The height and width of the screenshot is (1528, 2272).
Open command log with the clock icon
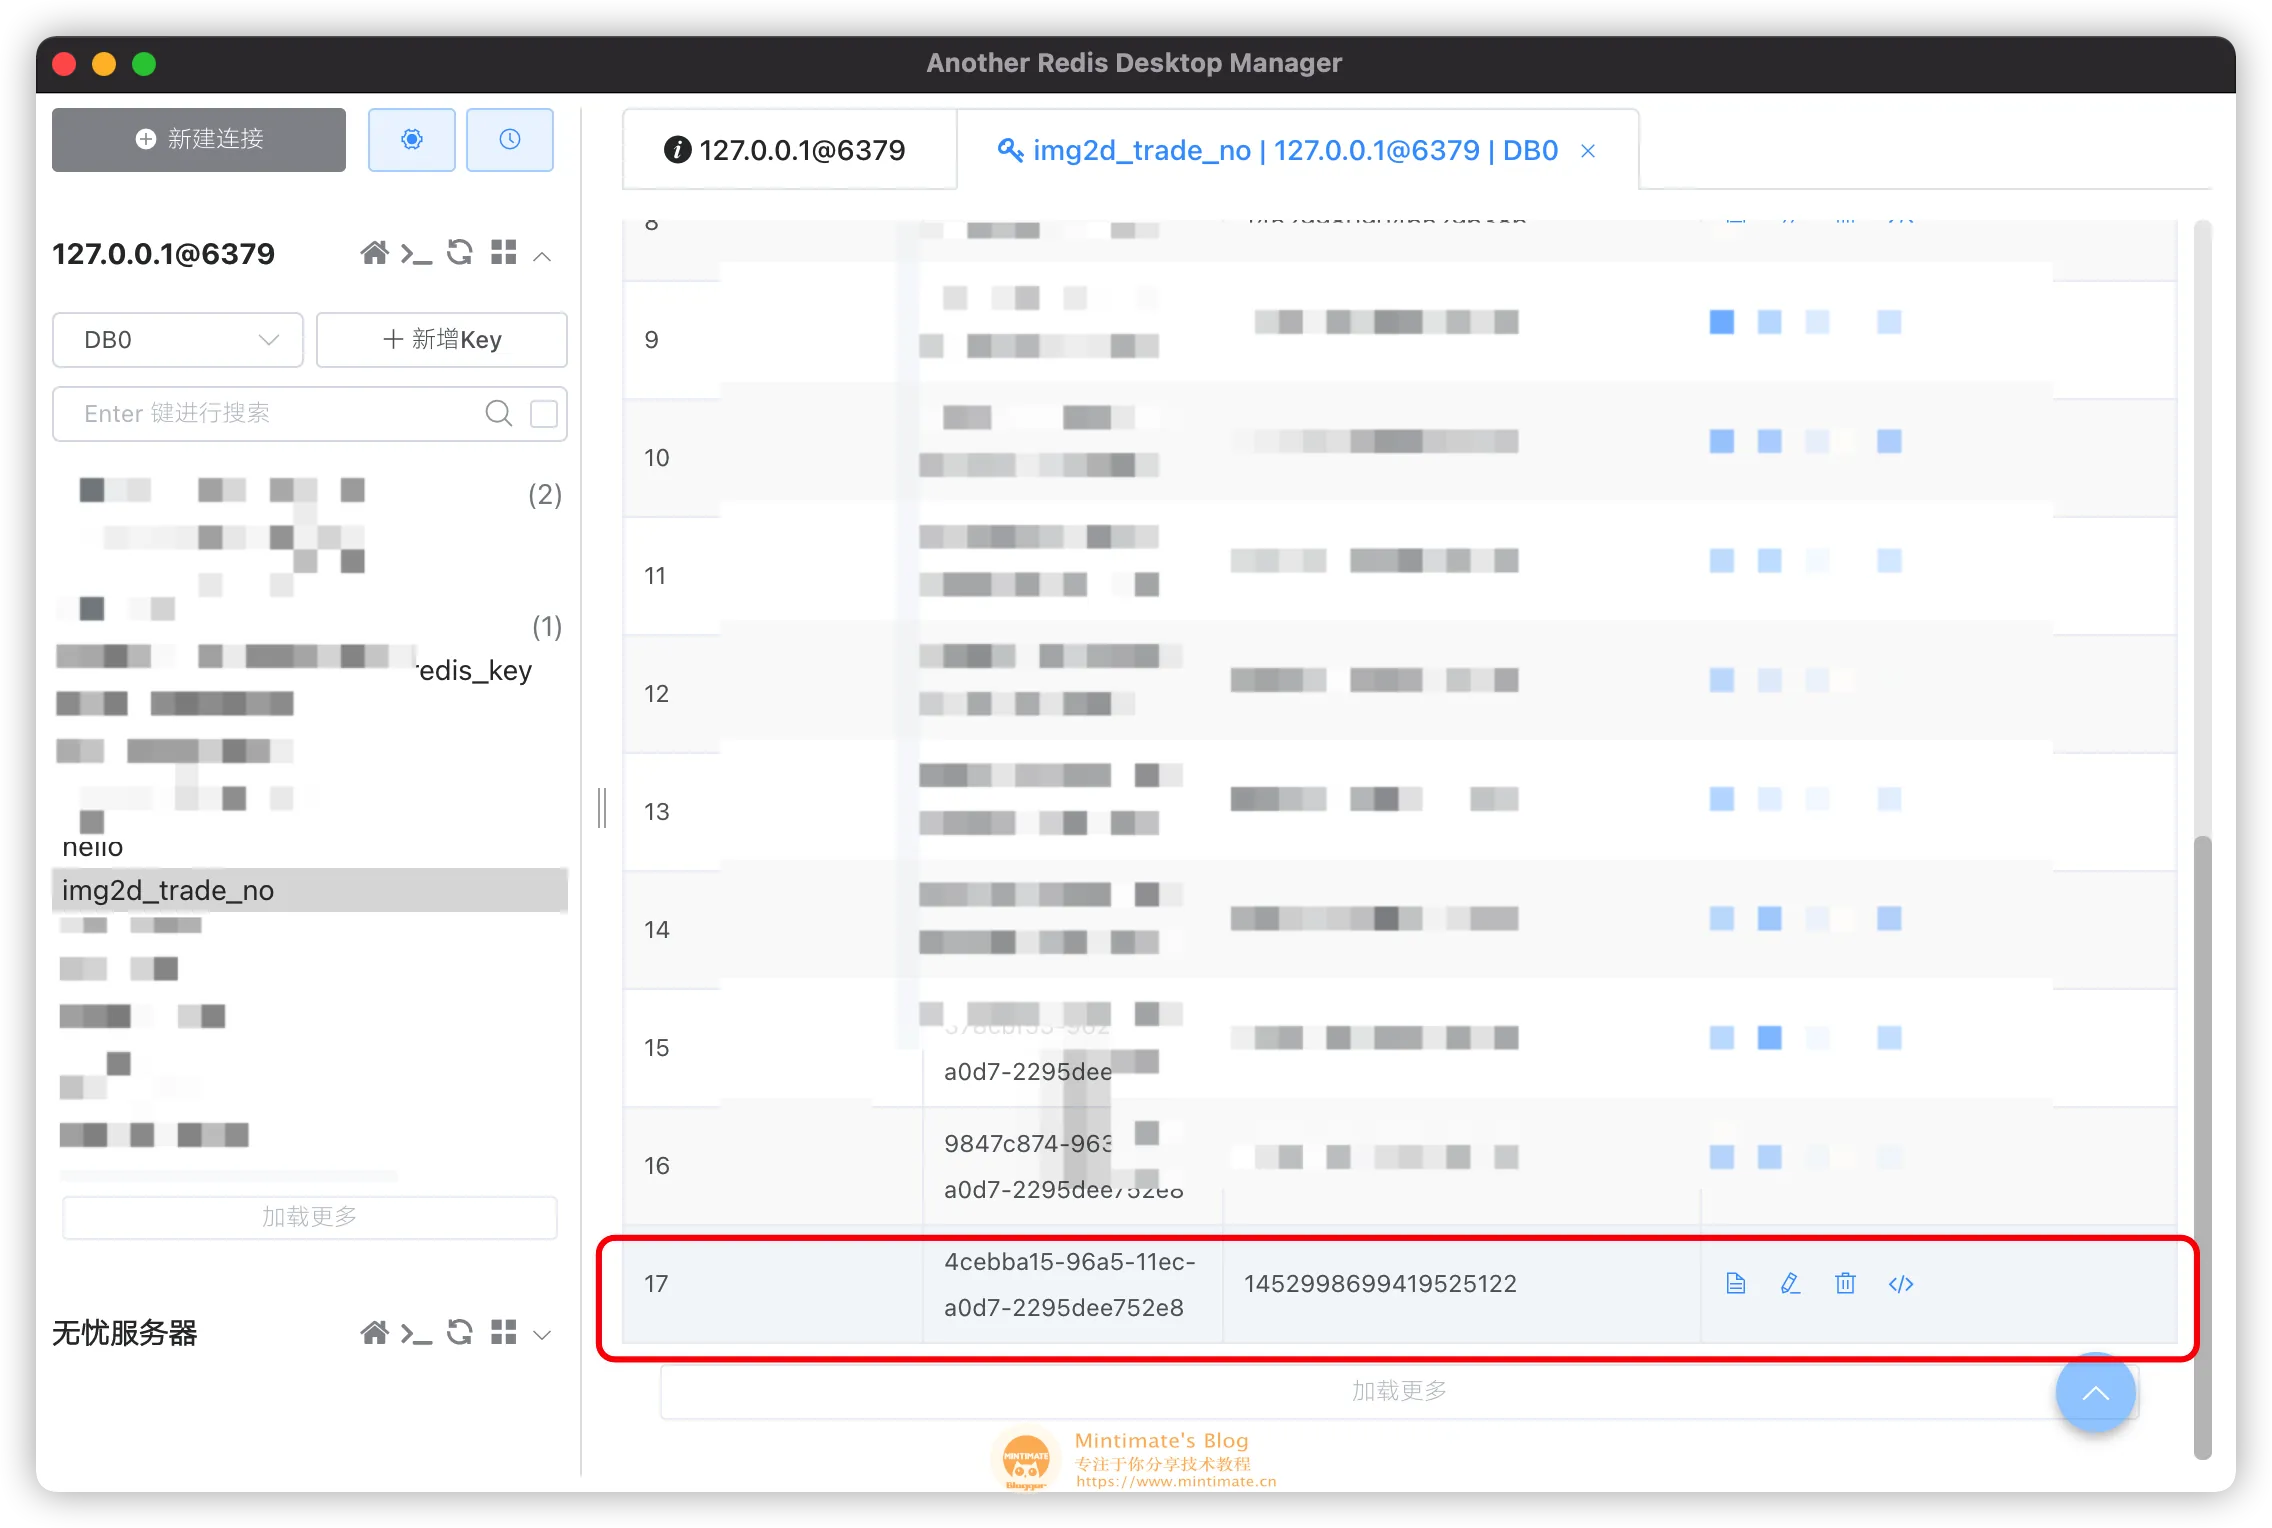click(x=510, y=140)
